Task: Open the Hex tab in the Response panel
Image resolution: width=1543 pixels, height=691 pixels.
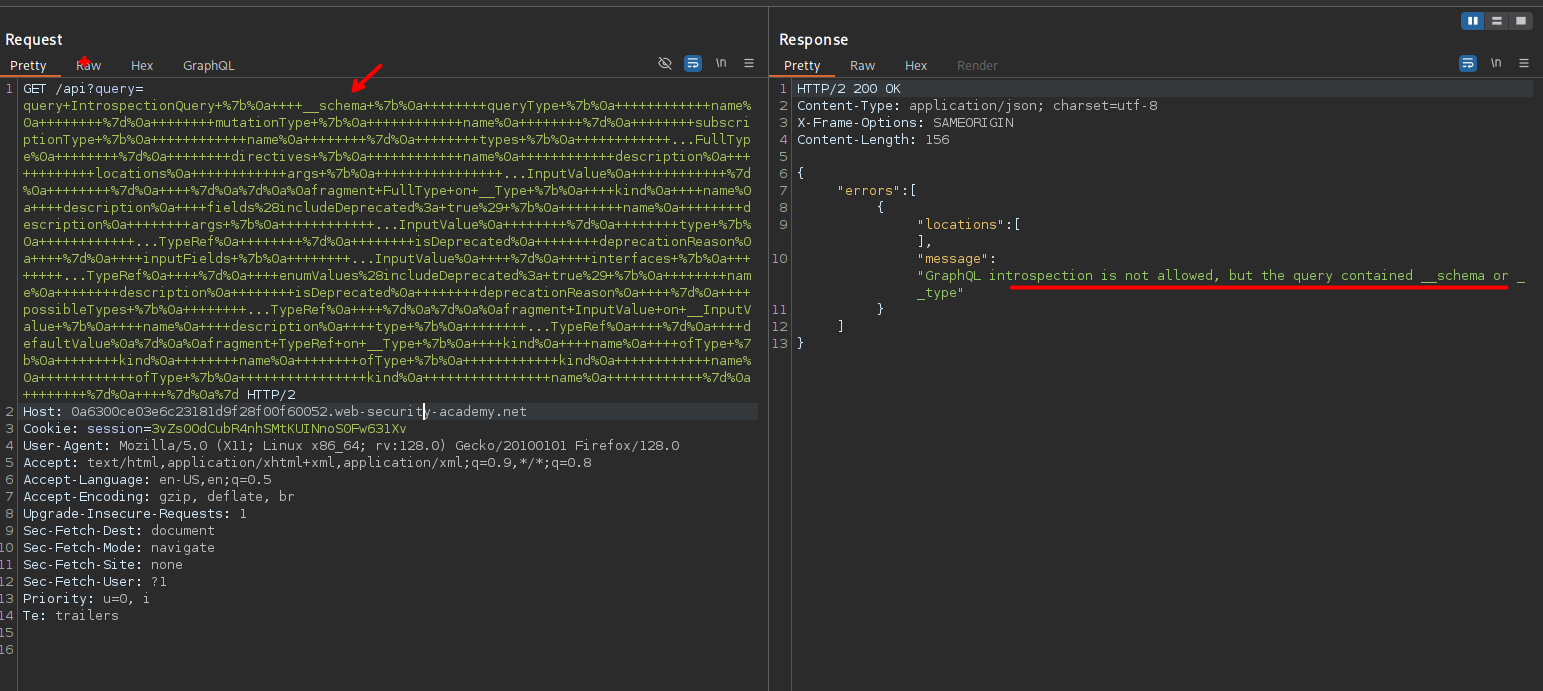Action: click(916, 66)
